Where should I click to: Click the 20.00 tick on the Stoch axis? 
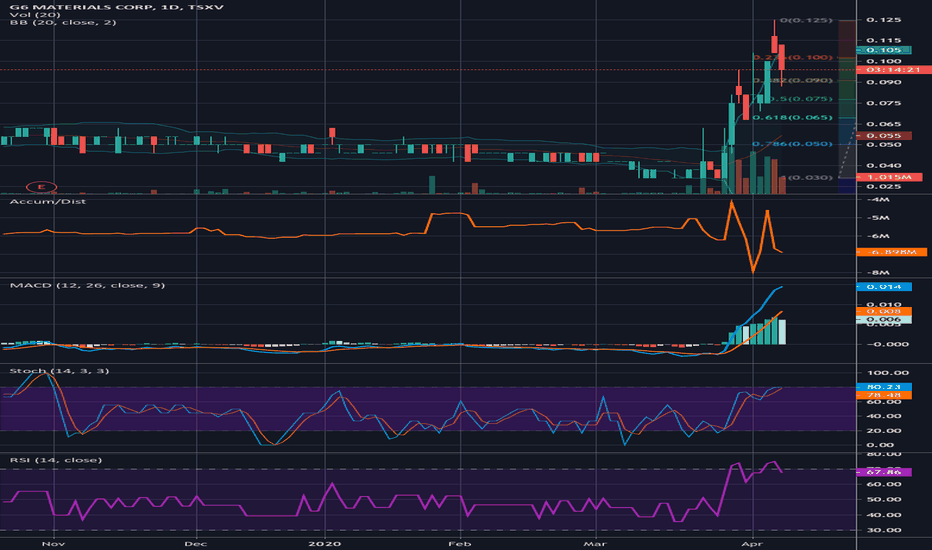884,430
